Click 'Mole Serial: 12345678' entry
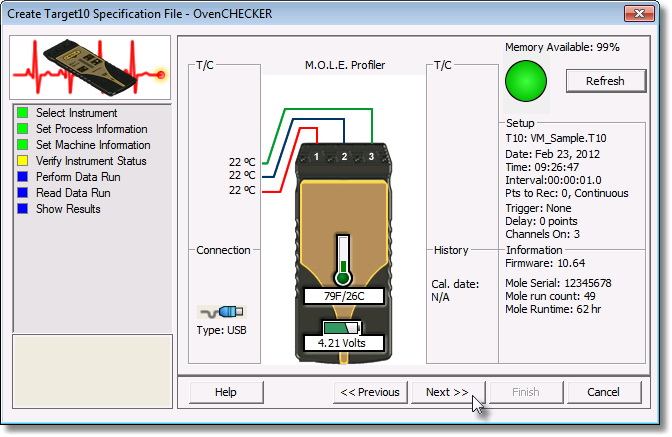 [558, 283]
